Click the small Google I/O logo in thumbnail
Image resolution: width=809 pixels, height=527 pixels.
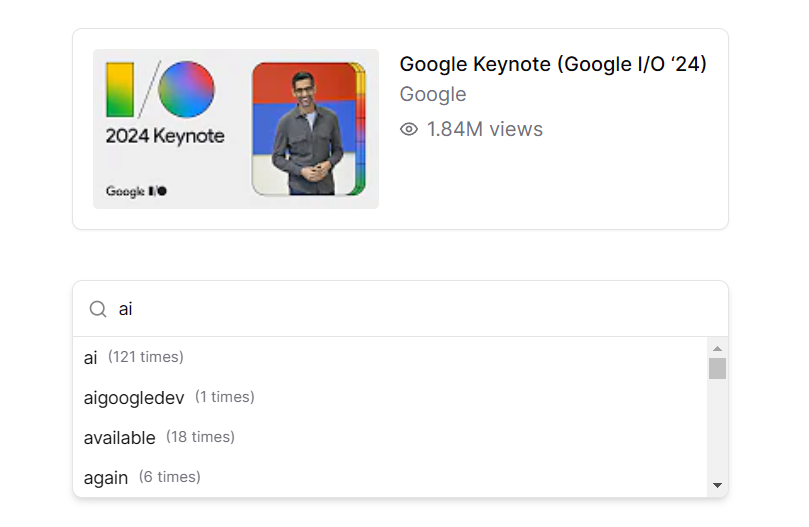136,190
